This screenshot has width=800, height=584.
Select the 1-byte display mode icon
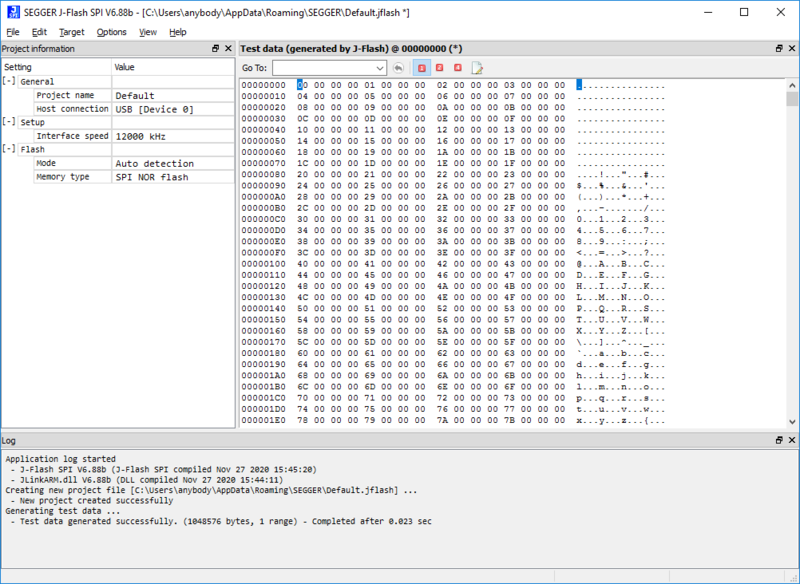click(421, 67)
